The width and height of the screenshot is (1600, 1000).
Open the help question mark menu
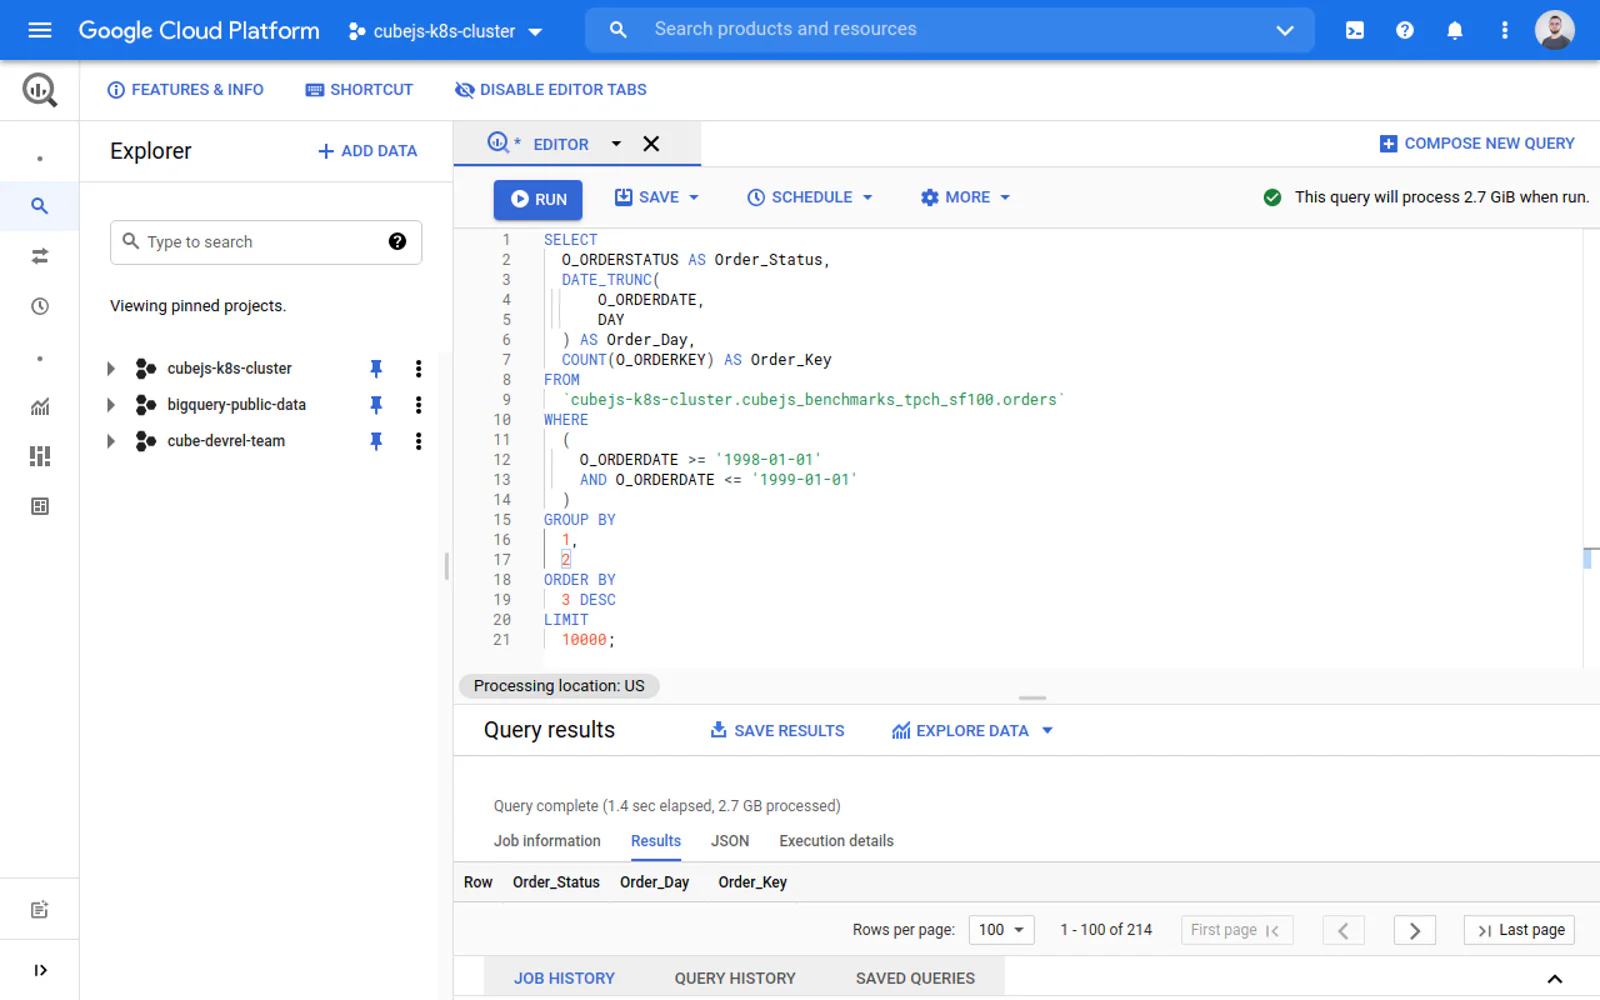coord(1405,30)
